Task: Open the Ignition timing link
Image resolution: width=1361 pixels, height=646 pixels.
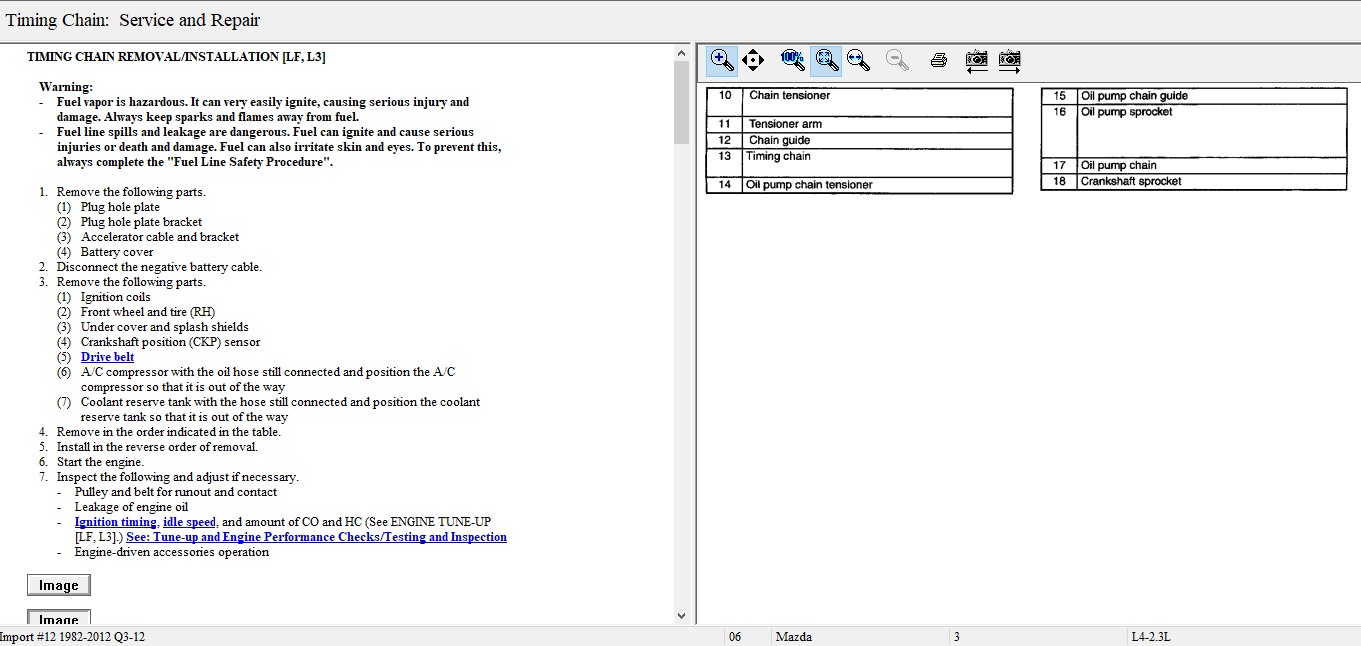Action: tap(115, 522)
